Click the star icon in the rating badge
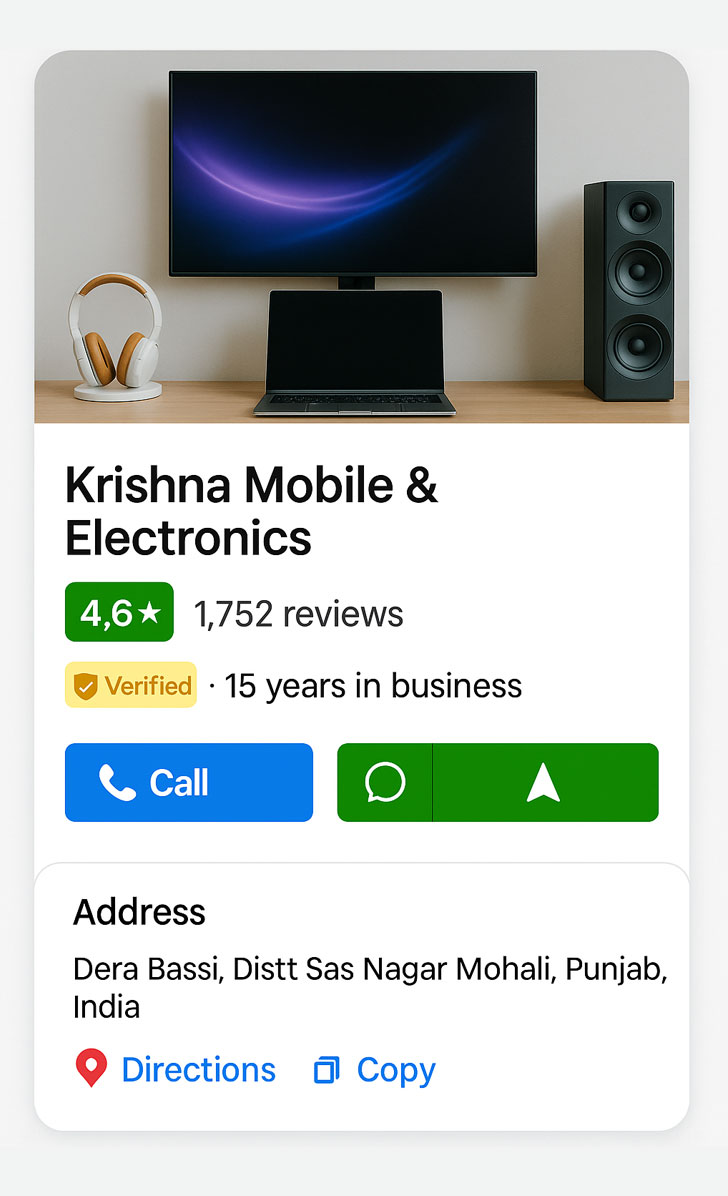Screen dimensions: 728x1196 click(x=150, y=612)
